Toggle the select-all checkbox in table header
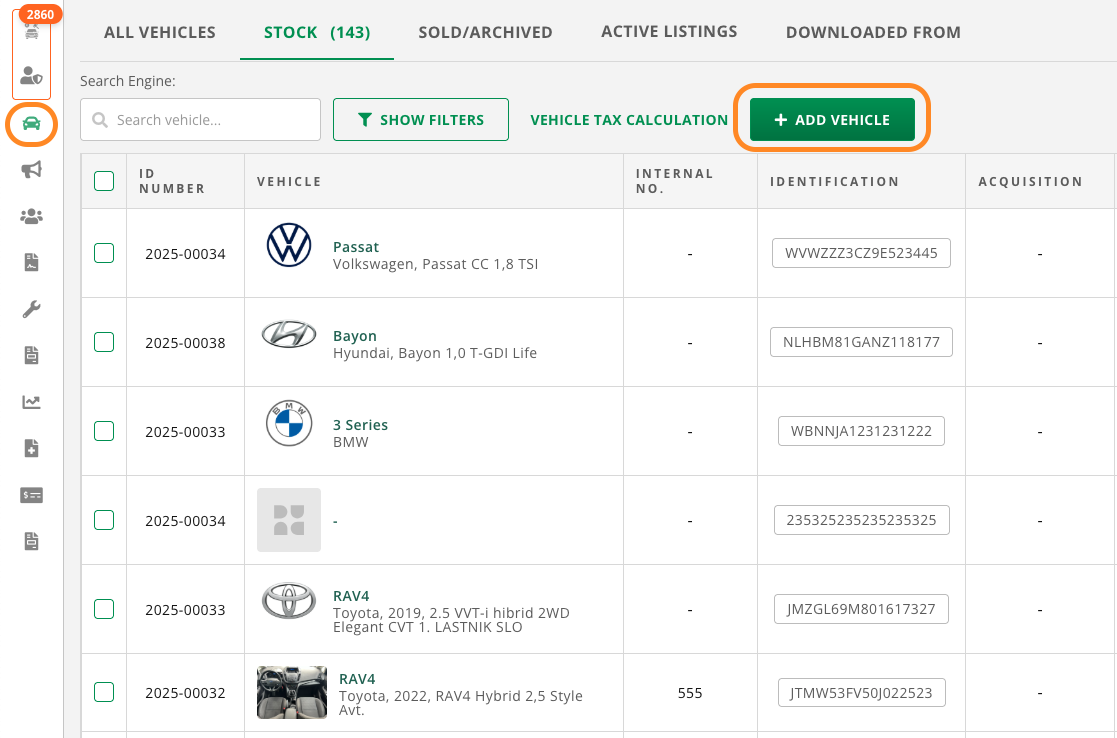The height and width of the screenshot is (738, 1117). coord(104,181)
